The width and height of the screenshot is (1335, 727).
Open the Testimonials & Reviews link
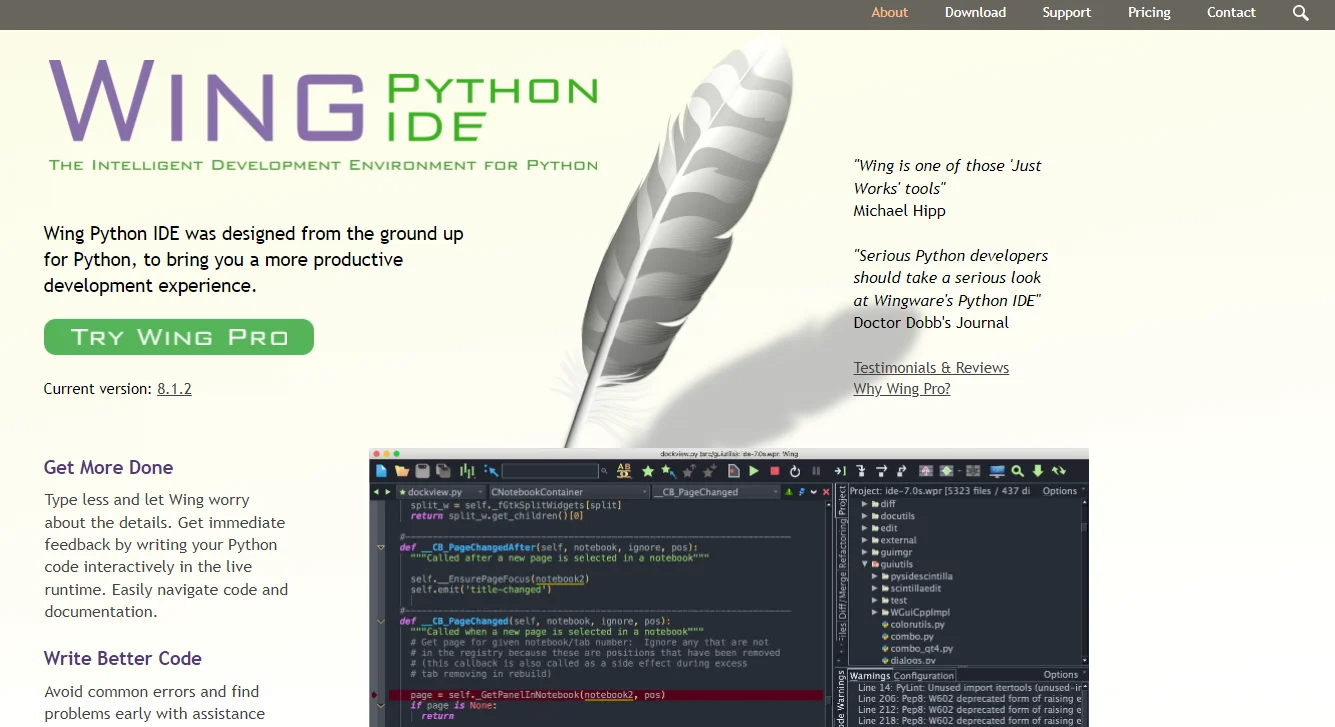pyautogui.click(x=931, y=368)
